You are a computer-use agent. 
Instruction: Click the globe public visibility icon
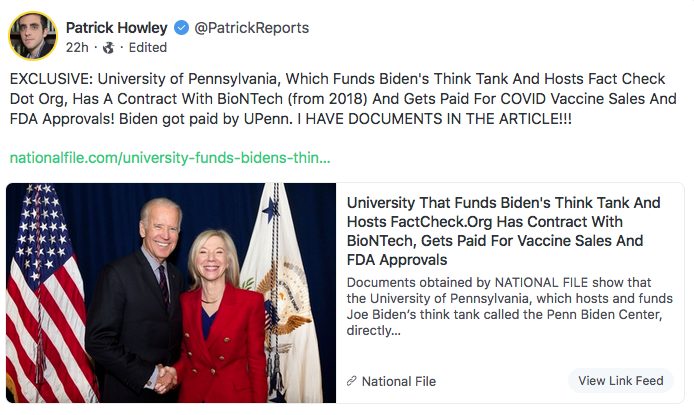click(108, 47)
